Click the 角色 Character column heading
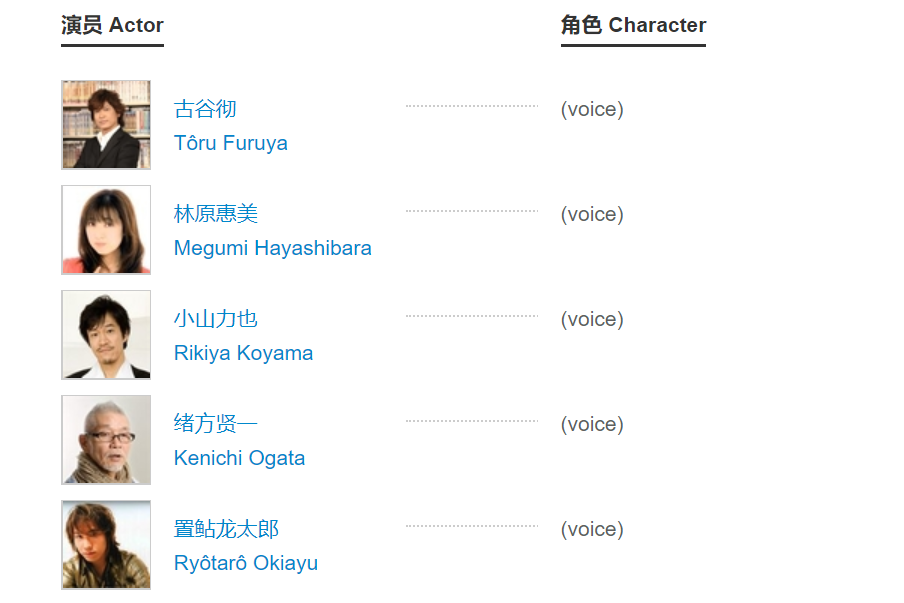Screen dimensions: 904x603 pyautogui.click(x=633, y=26)
